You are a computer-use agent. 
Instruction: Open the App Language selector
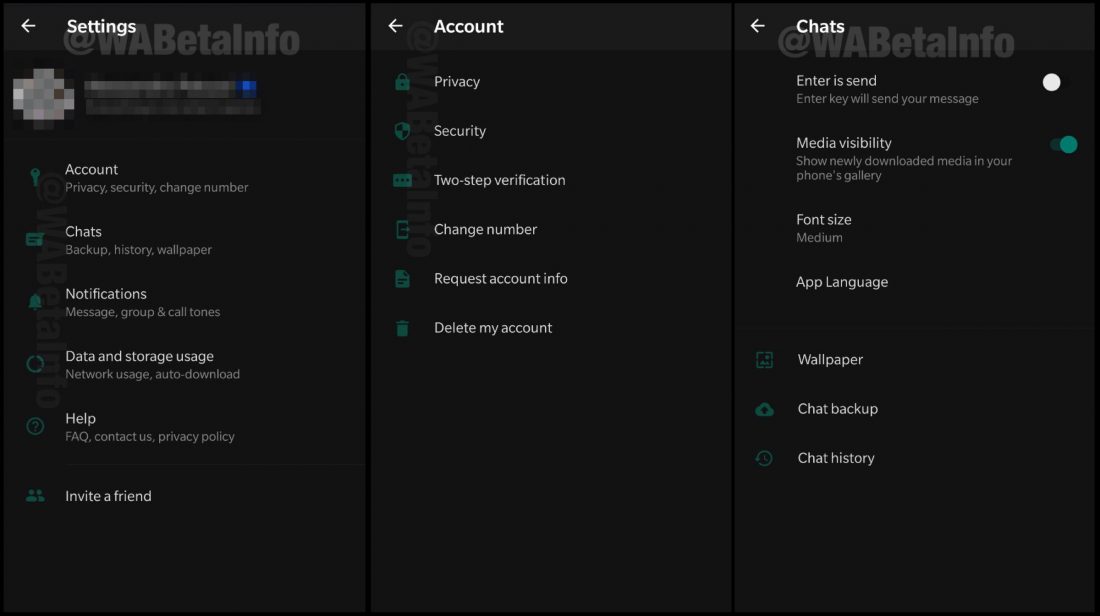coord(841,282)
